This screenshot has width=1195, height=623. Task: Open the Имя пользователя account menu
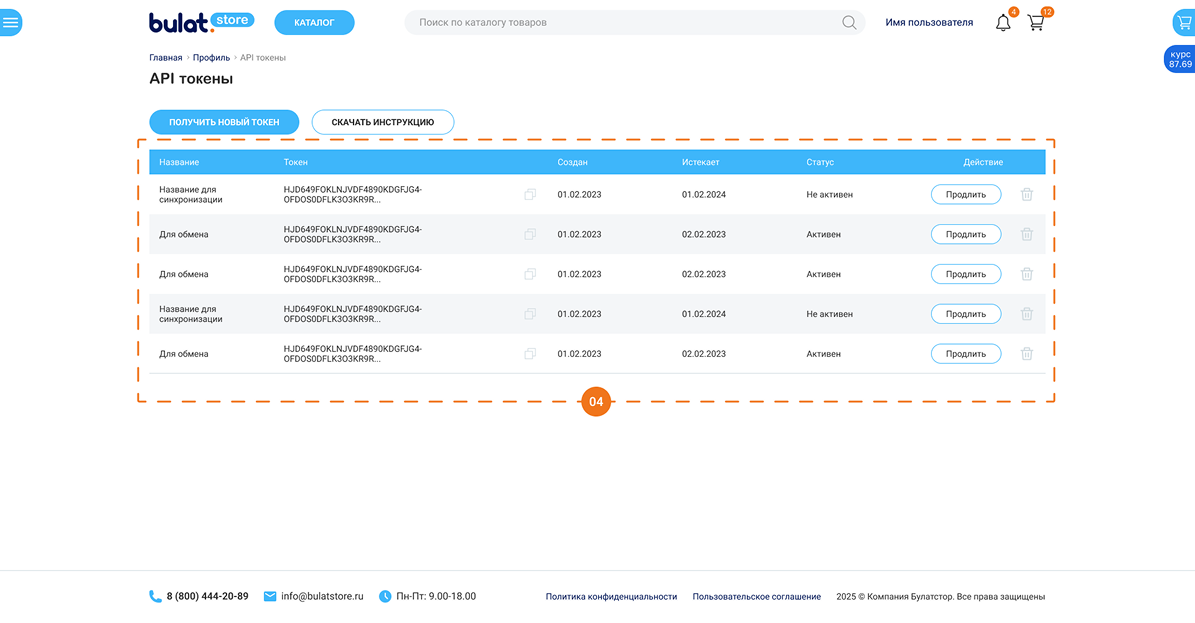tap(929, 23)
